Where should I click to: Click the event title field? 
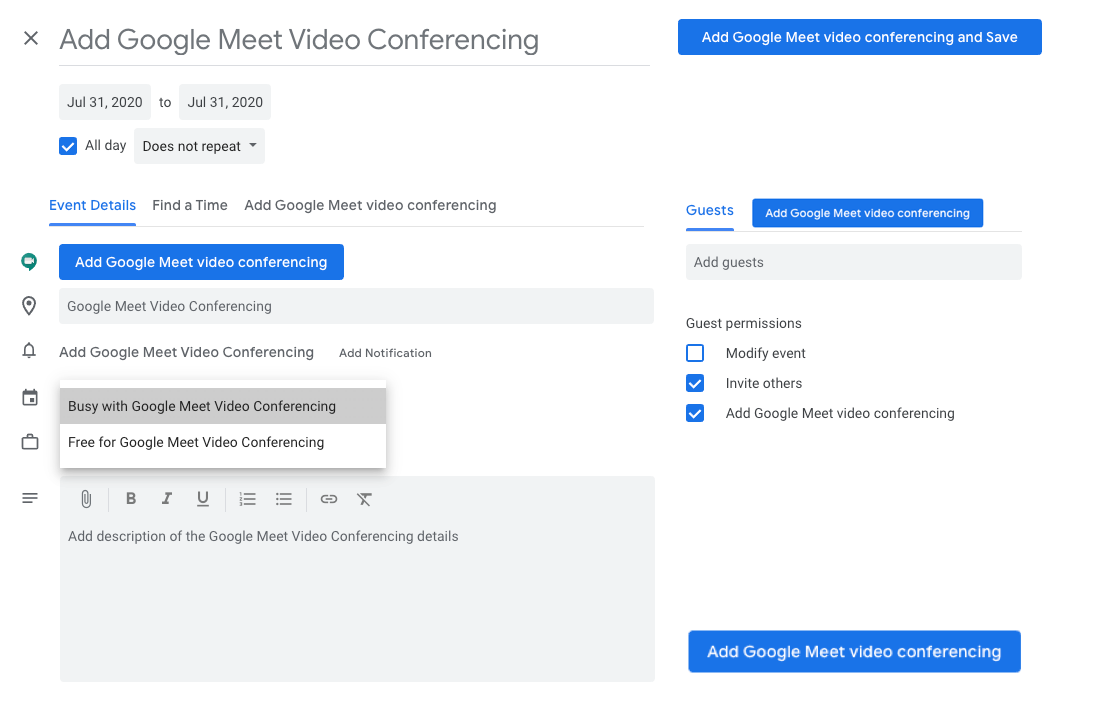coord(355,40)
